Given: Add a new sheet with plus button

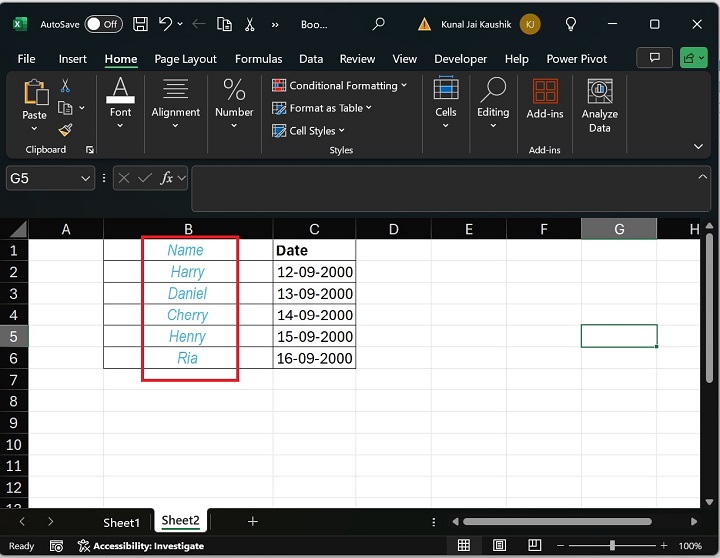Looking at the screenshot, I should click(252, 522).
